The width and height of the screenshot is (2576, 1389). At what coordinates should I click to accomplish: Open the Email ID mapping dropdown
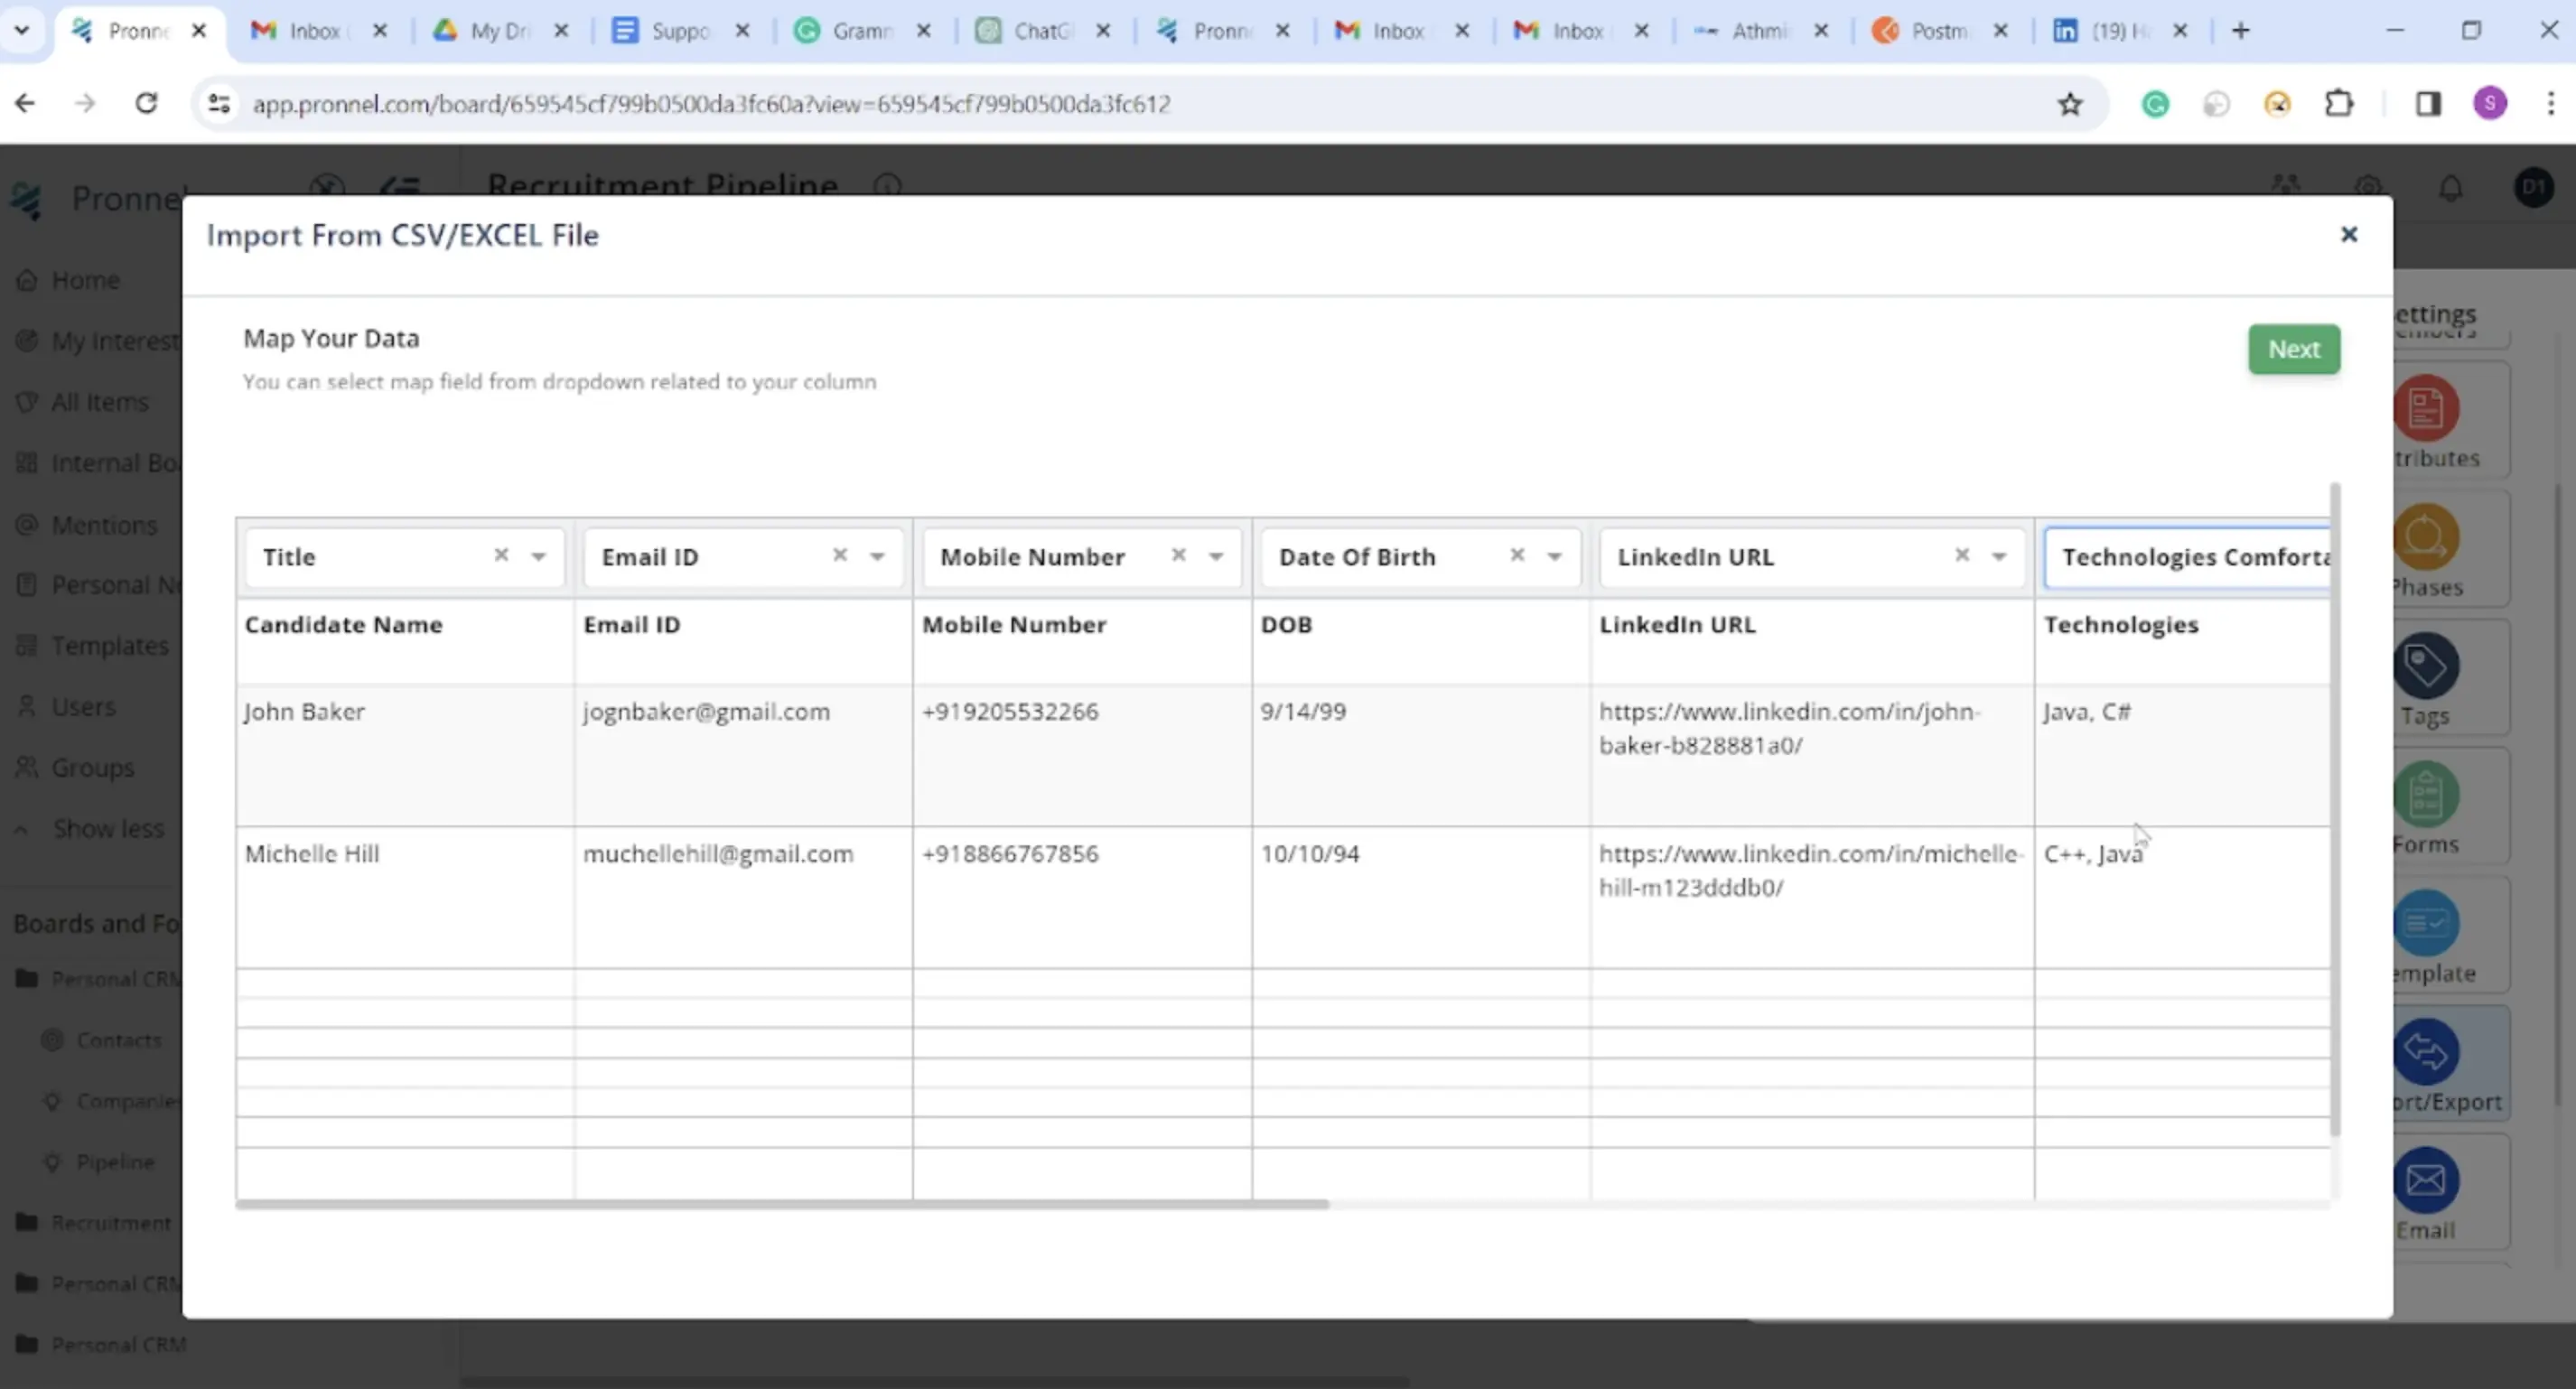(877, 557)
